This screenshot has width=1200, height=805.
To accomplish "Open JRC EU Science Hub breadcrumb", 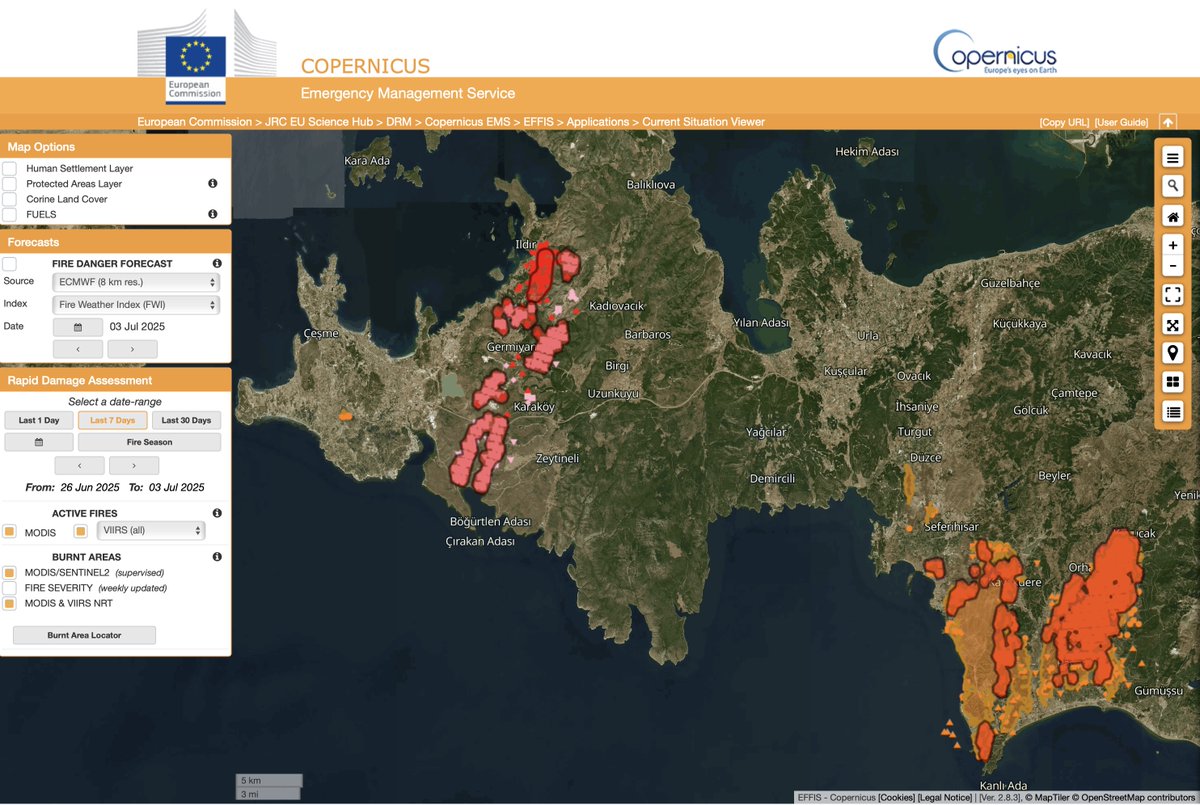I will pyautogui.click(x=320, y=122).
